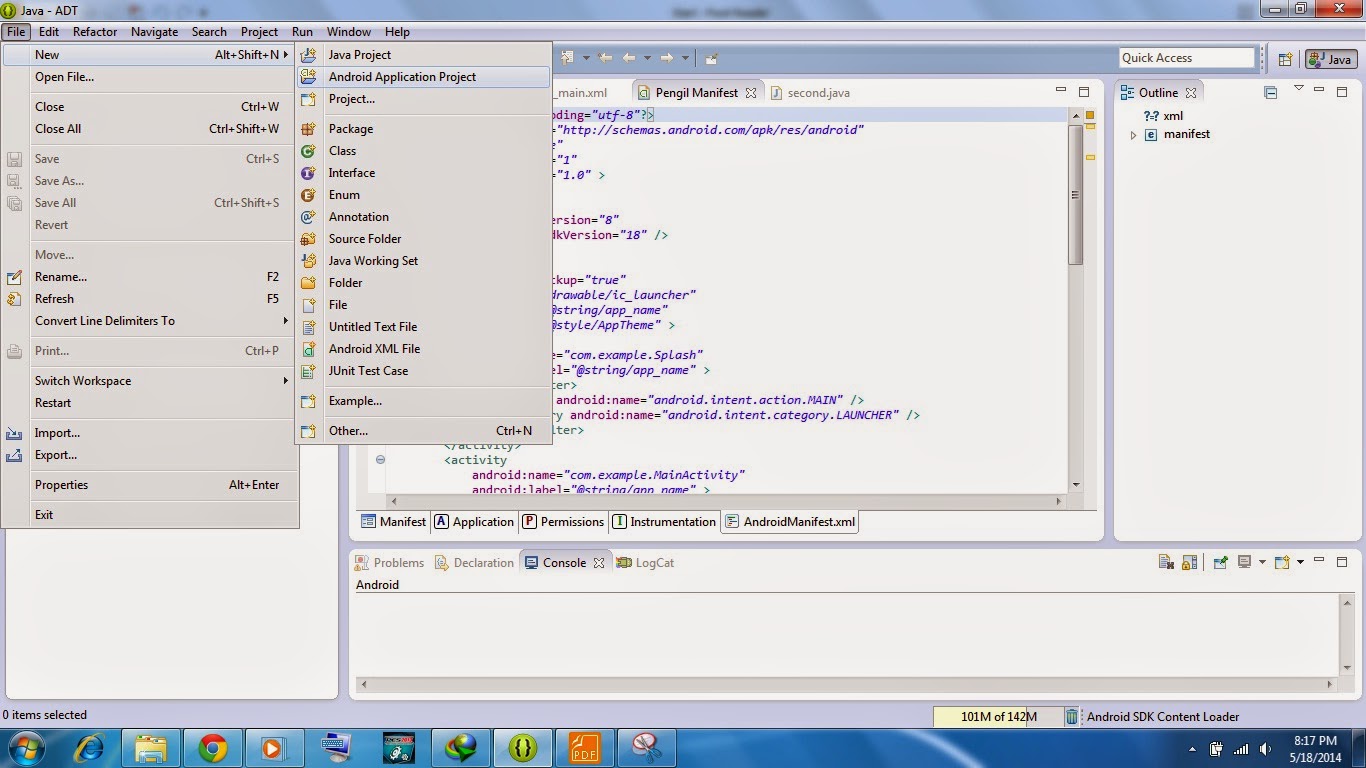Click the Collapse All icon in the Outline panel
This screenshot has height=768, width=1366.
pos(1270,93)
